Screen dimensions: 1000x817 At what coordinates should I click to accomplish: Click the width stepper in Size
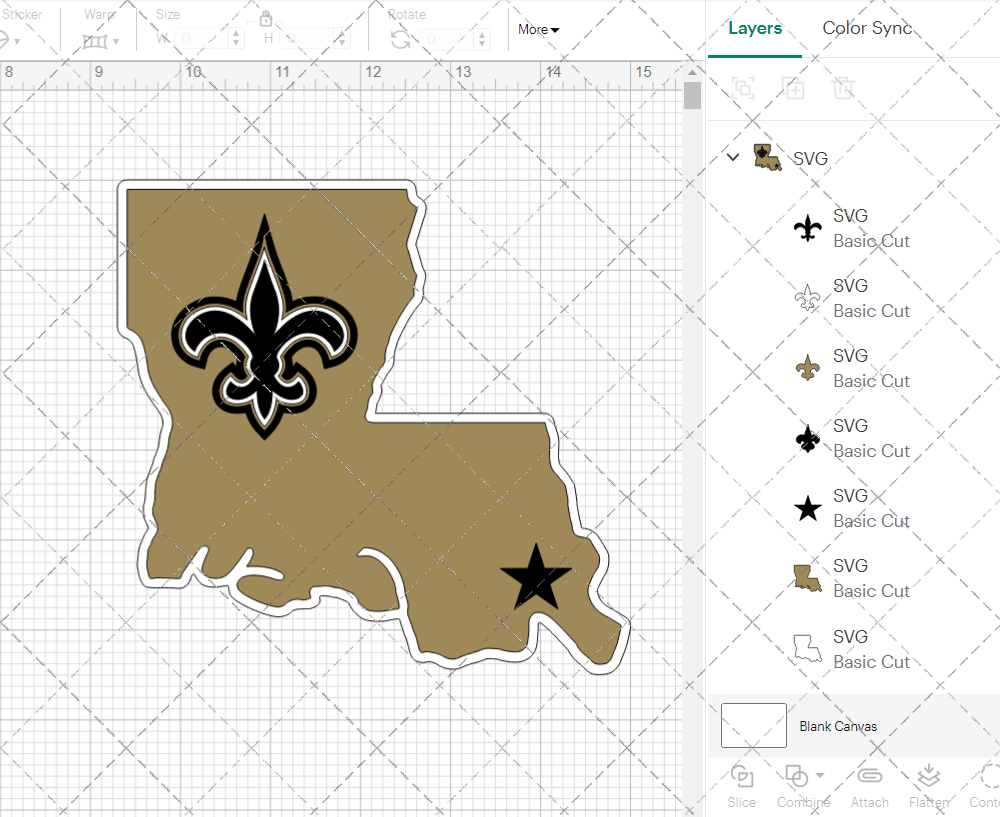point(236,39)
